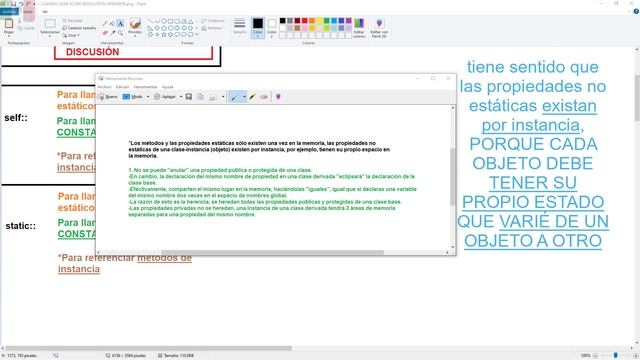This screenshot has width=640, height=360.
Task: Click the Paint Help question mark icon
Action: tap(636, 11)
